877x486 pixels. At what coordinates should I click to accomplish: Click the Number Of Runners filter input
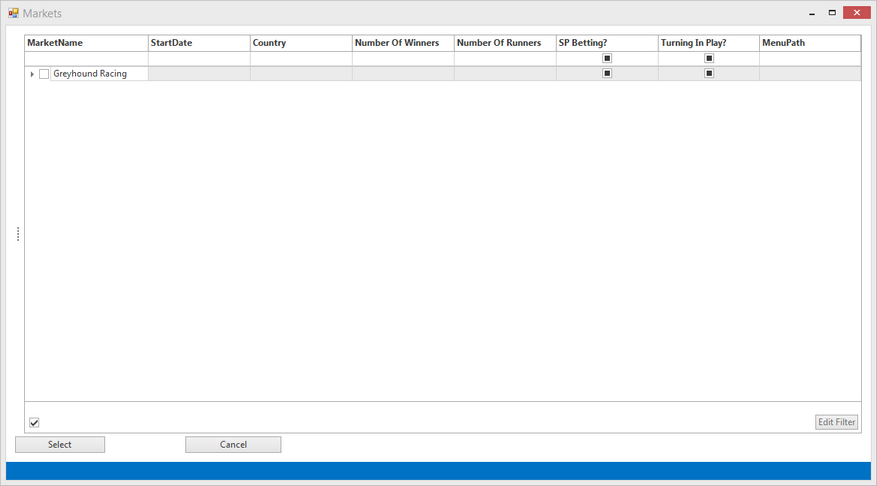coord(505,58)
